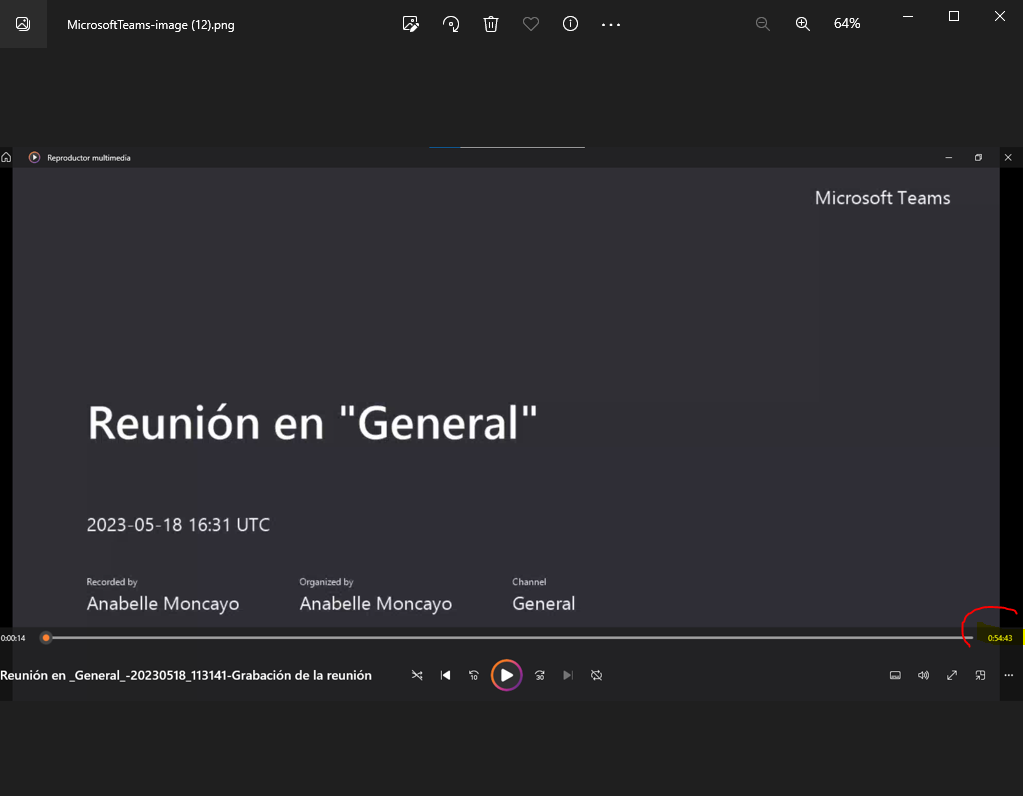Go to previous track
1025x796 pixels.
446,676
